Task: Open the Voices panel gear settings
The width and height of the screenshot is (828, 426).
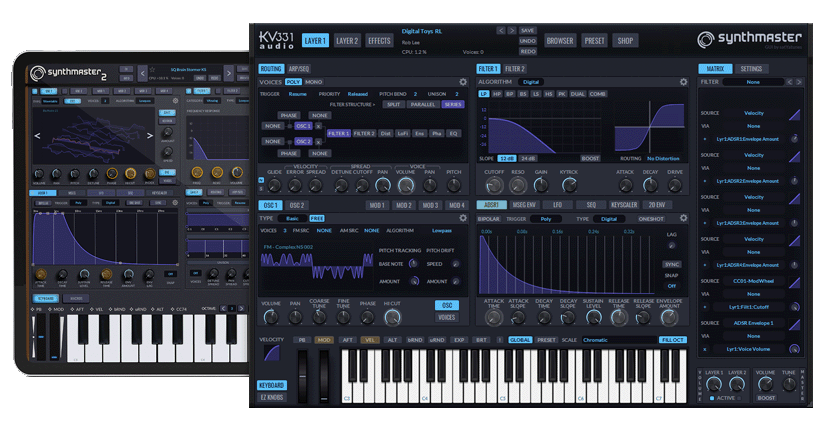Action: pos(463,82)
